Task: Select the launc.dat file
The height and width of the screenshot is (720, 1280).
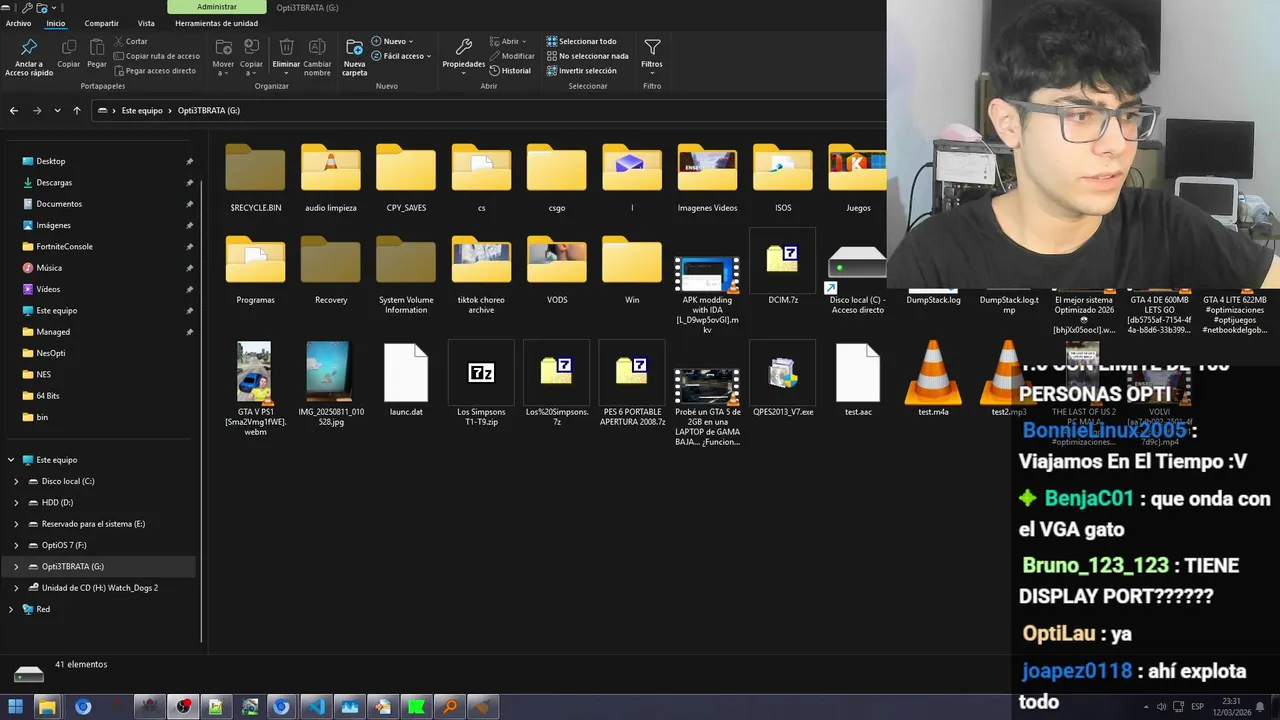Action: click(406, 379)
